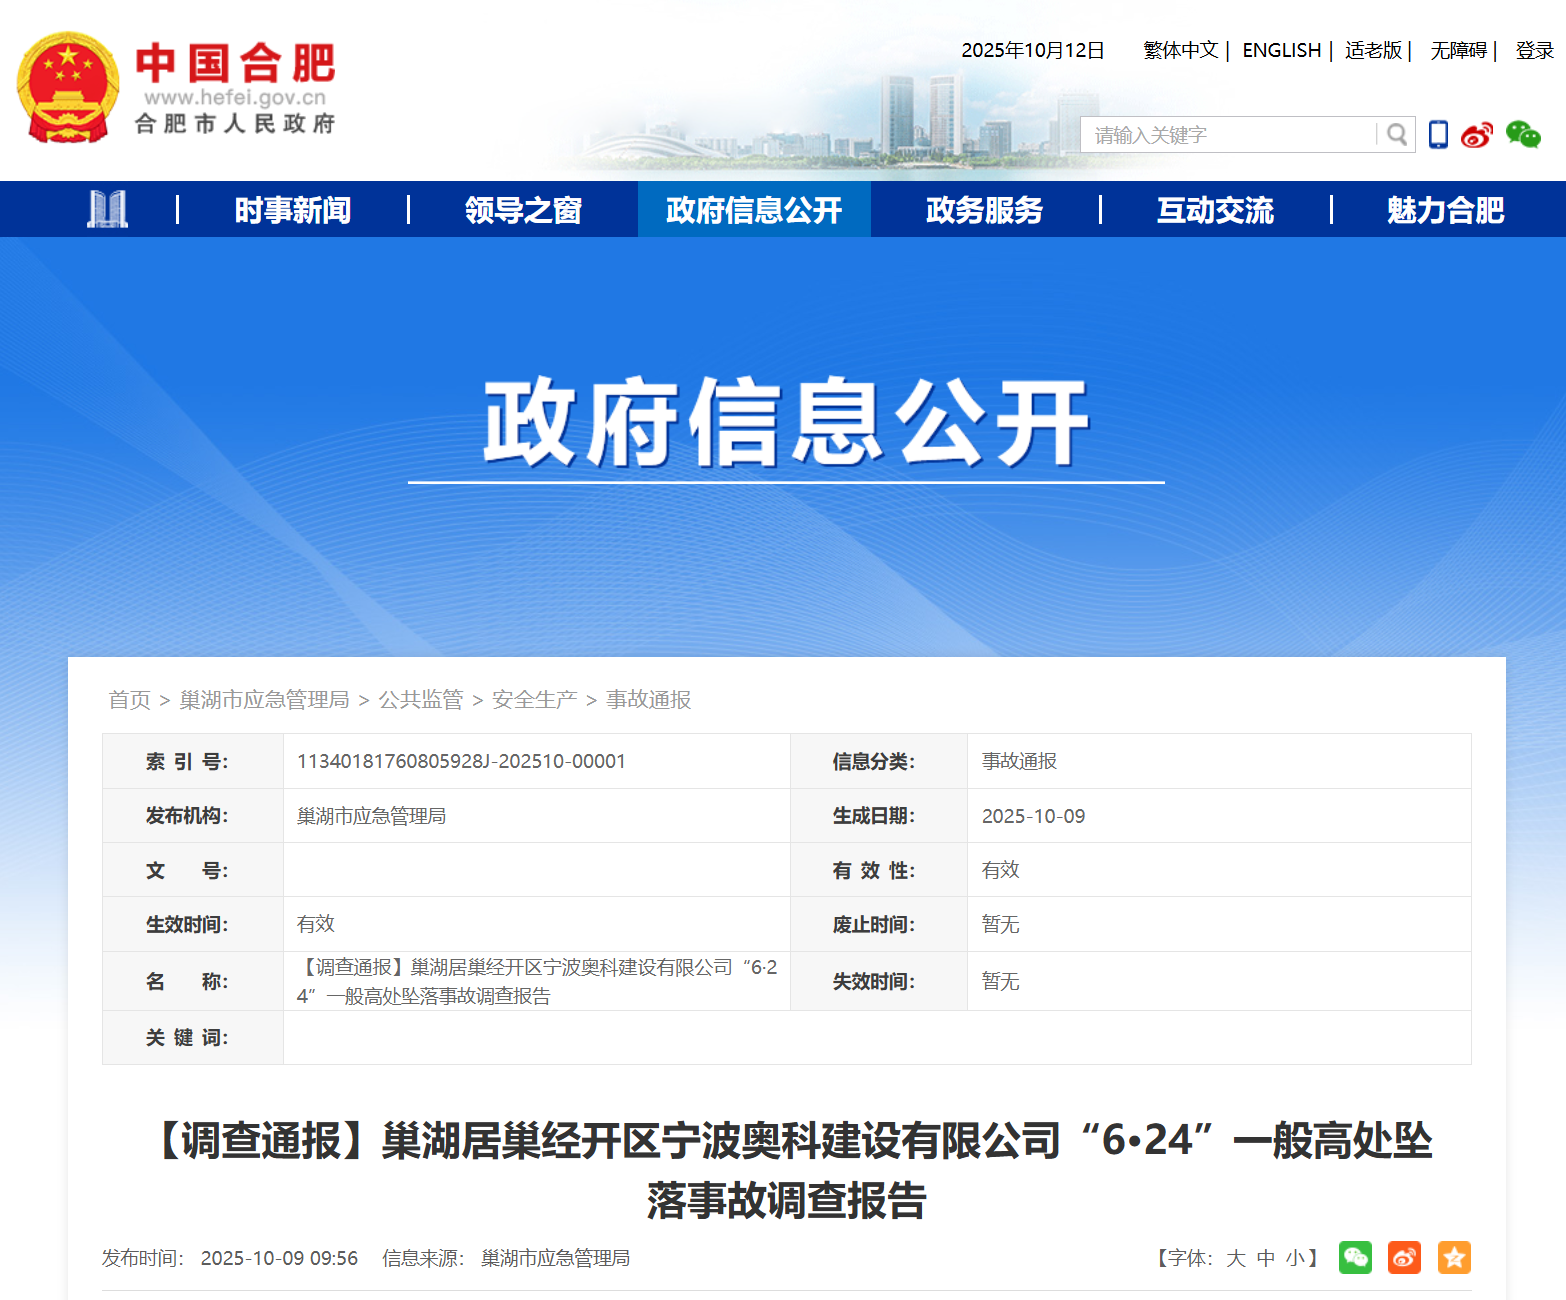The height and width of the screenshot is (1300, 1566).
Task: Click the search magnifier icon
Action: tap(1397, 134)
